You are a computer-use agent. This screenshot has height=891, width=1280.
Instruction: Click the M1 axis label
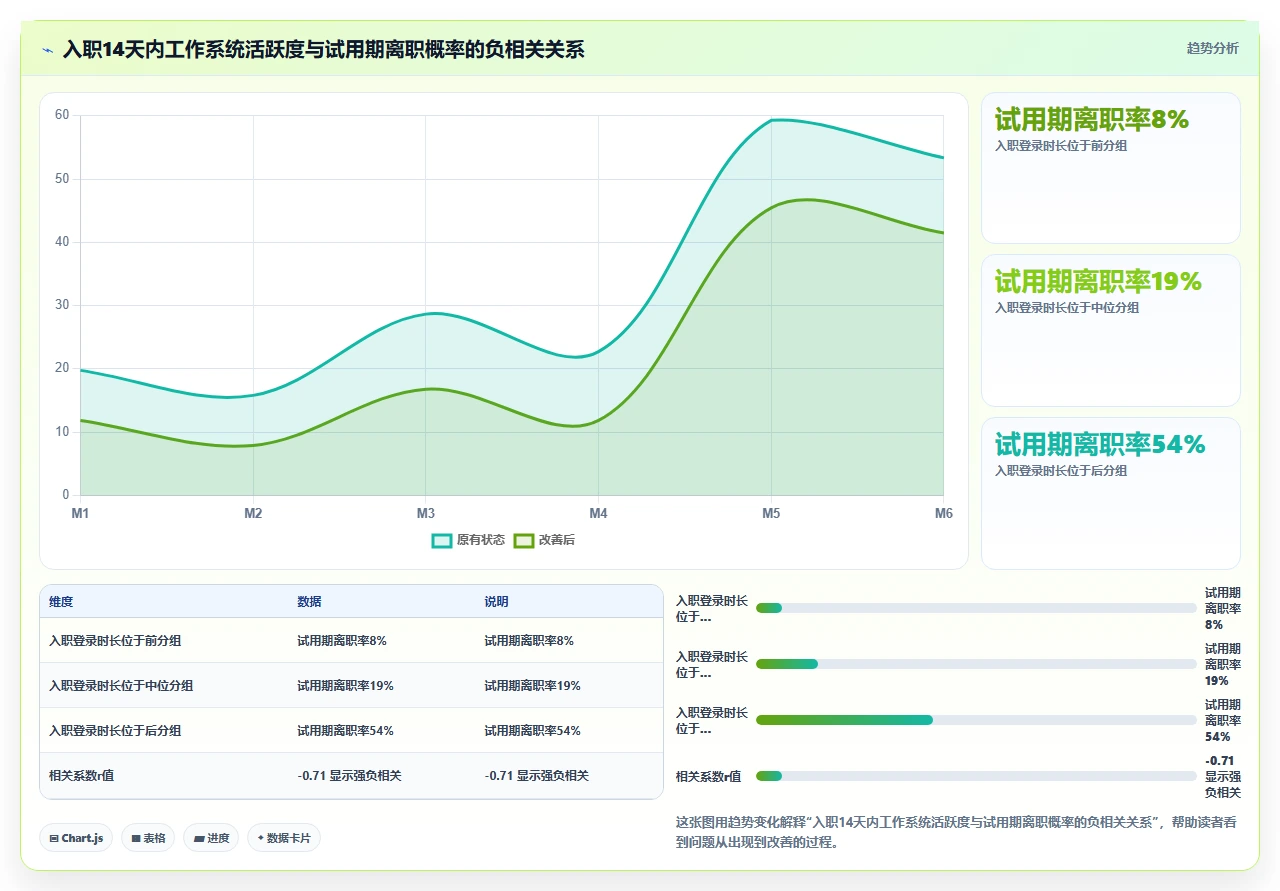click(80, 513)
